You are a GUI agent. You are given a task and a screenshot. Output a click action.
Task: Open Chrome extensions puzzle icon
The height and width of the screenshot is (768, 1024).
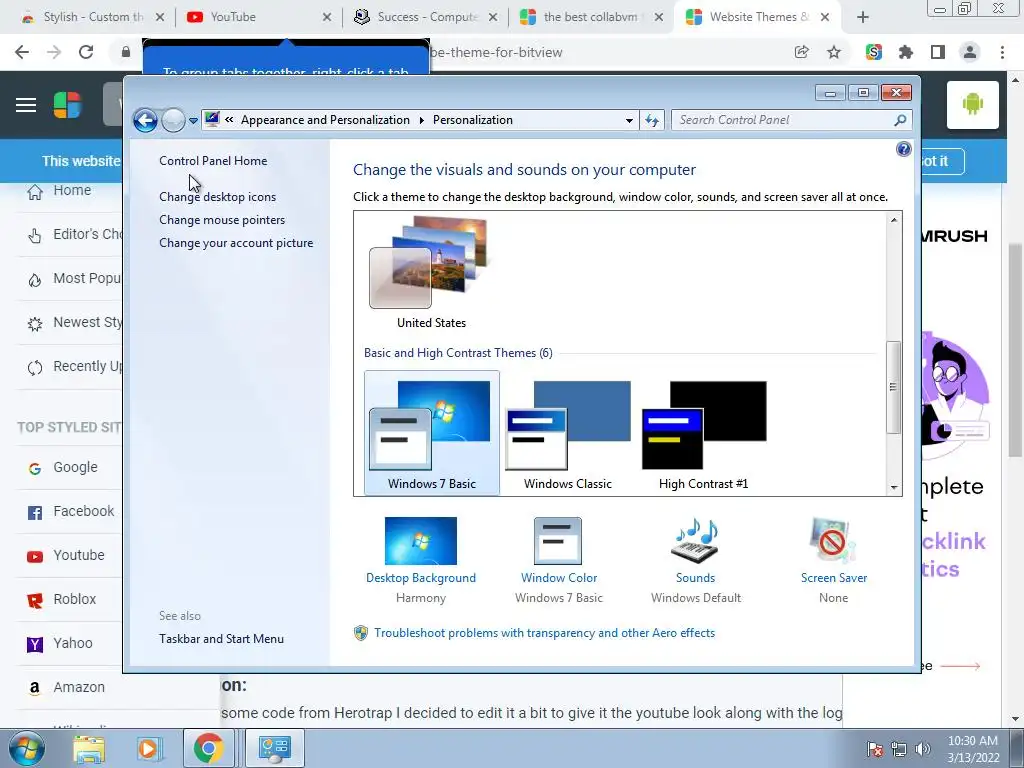point(906,52)
